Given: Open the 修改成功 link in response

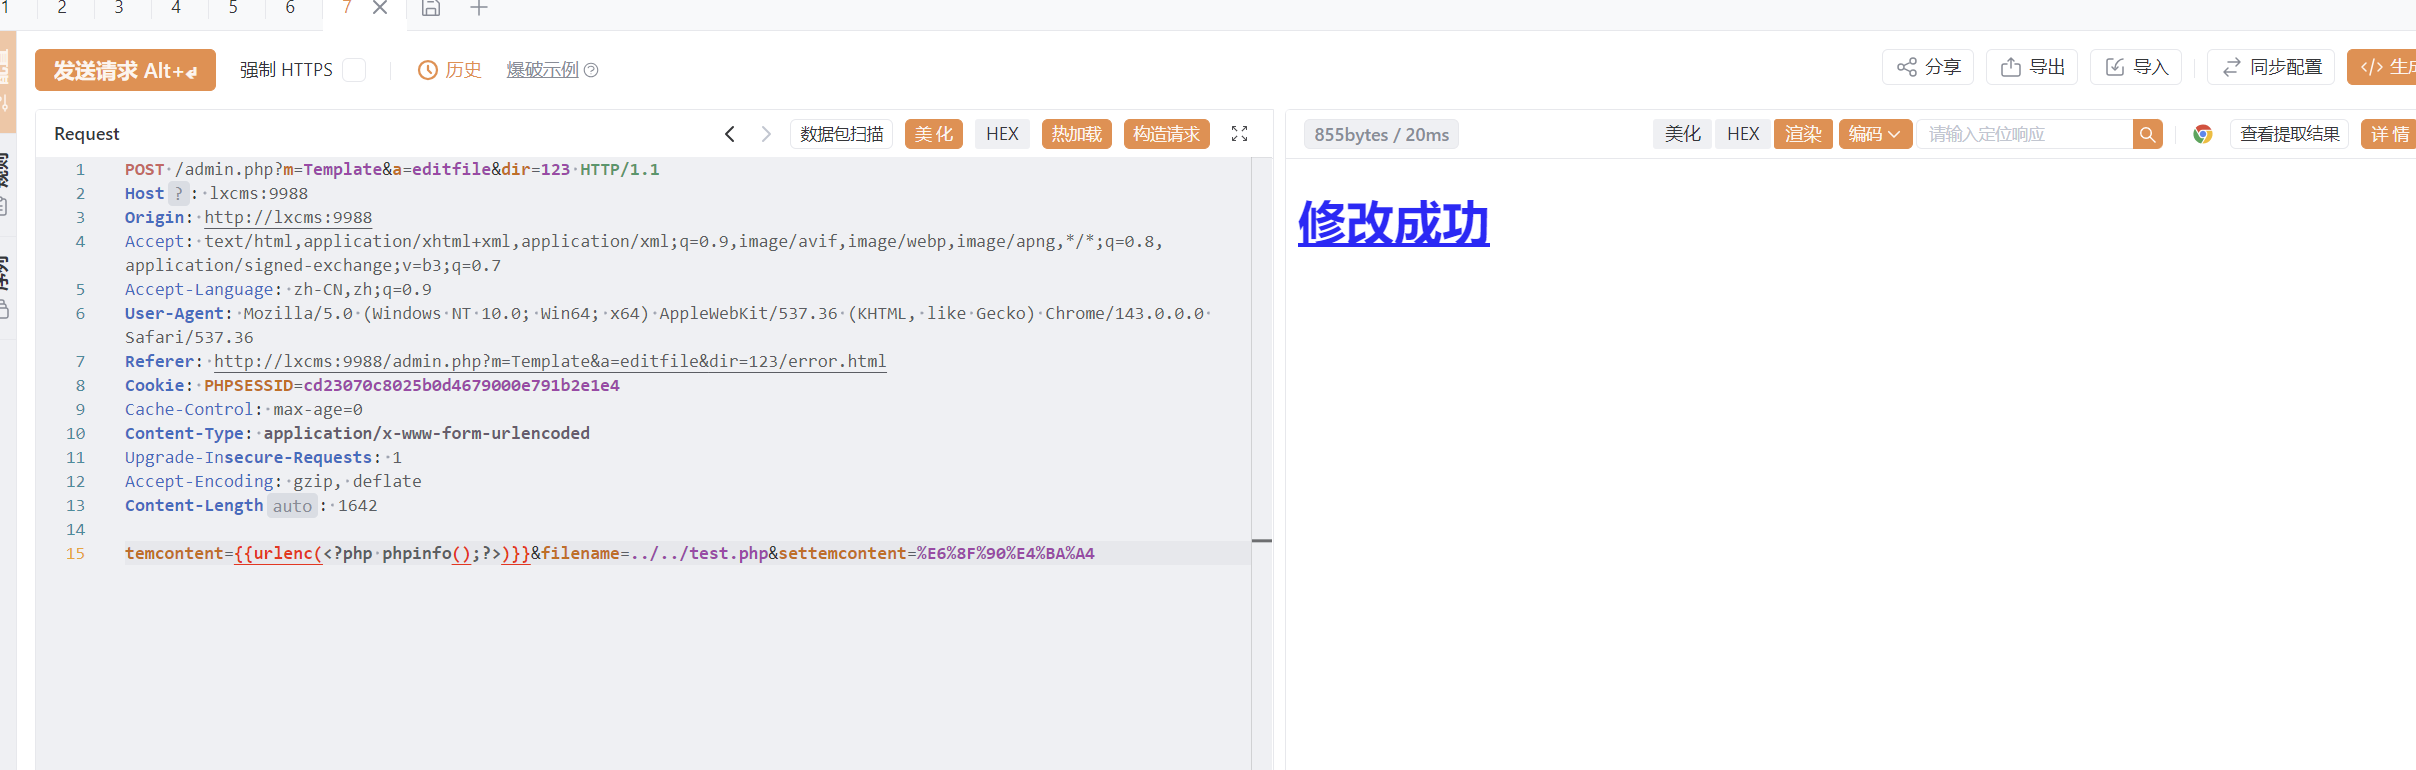Looking at the screenshot, I should click(x=1393, y=223).
